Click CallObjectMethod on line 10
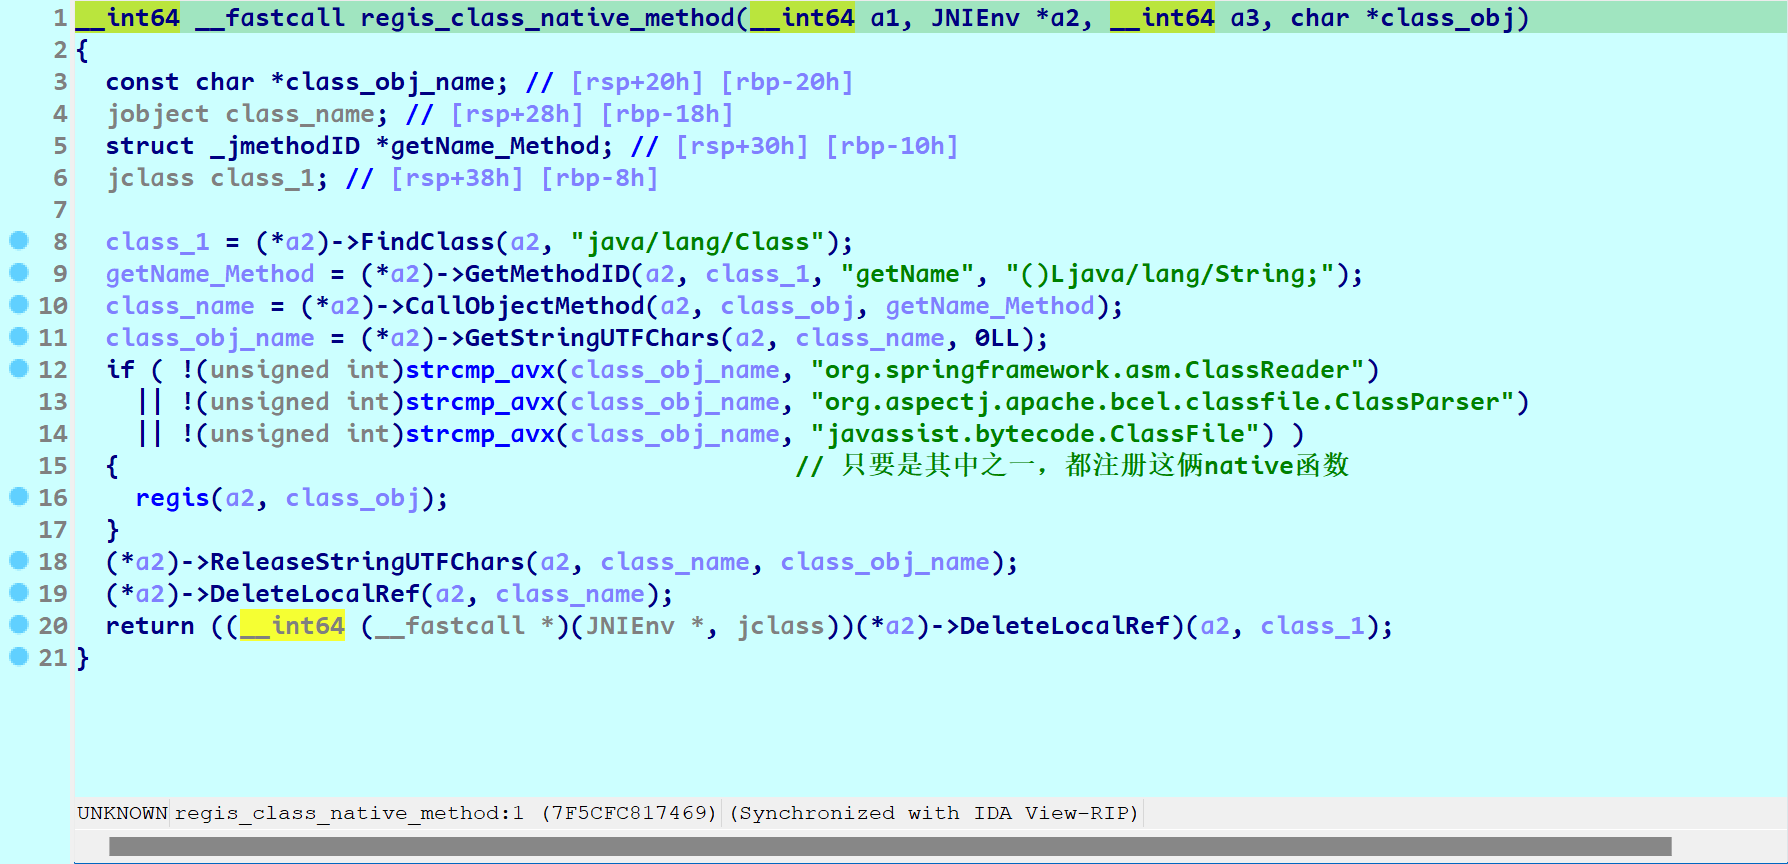Viewport: 1788px width, 864px height. (525, 306)
